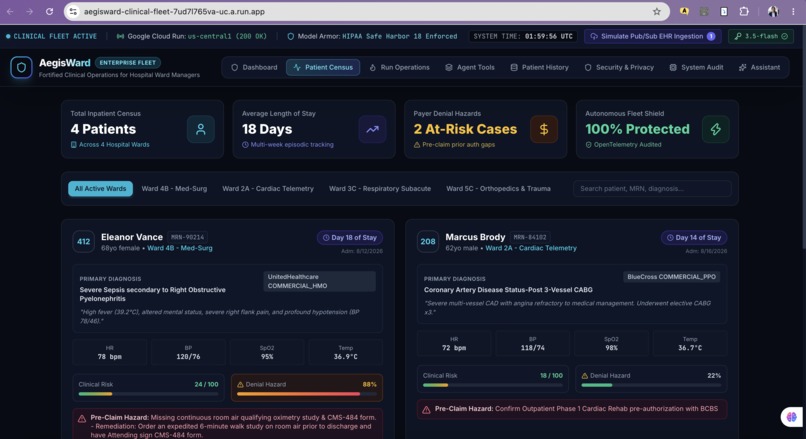Screen dimensions: 806x439
Task: Click the patient search field
Action: point(652,189)
